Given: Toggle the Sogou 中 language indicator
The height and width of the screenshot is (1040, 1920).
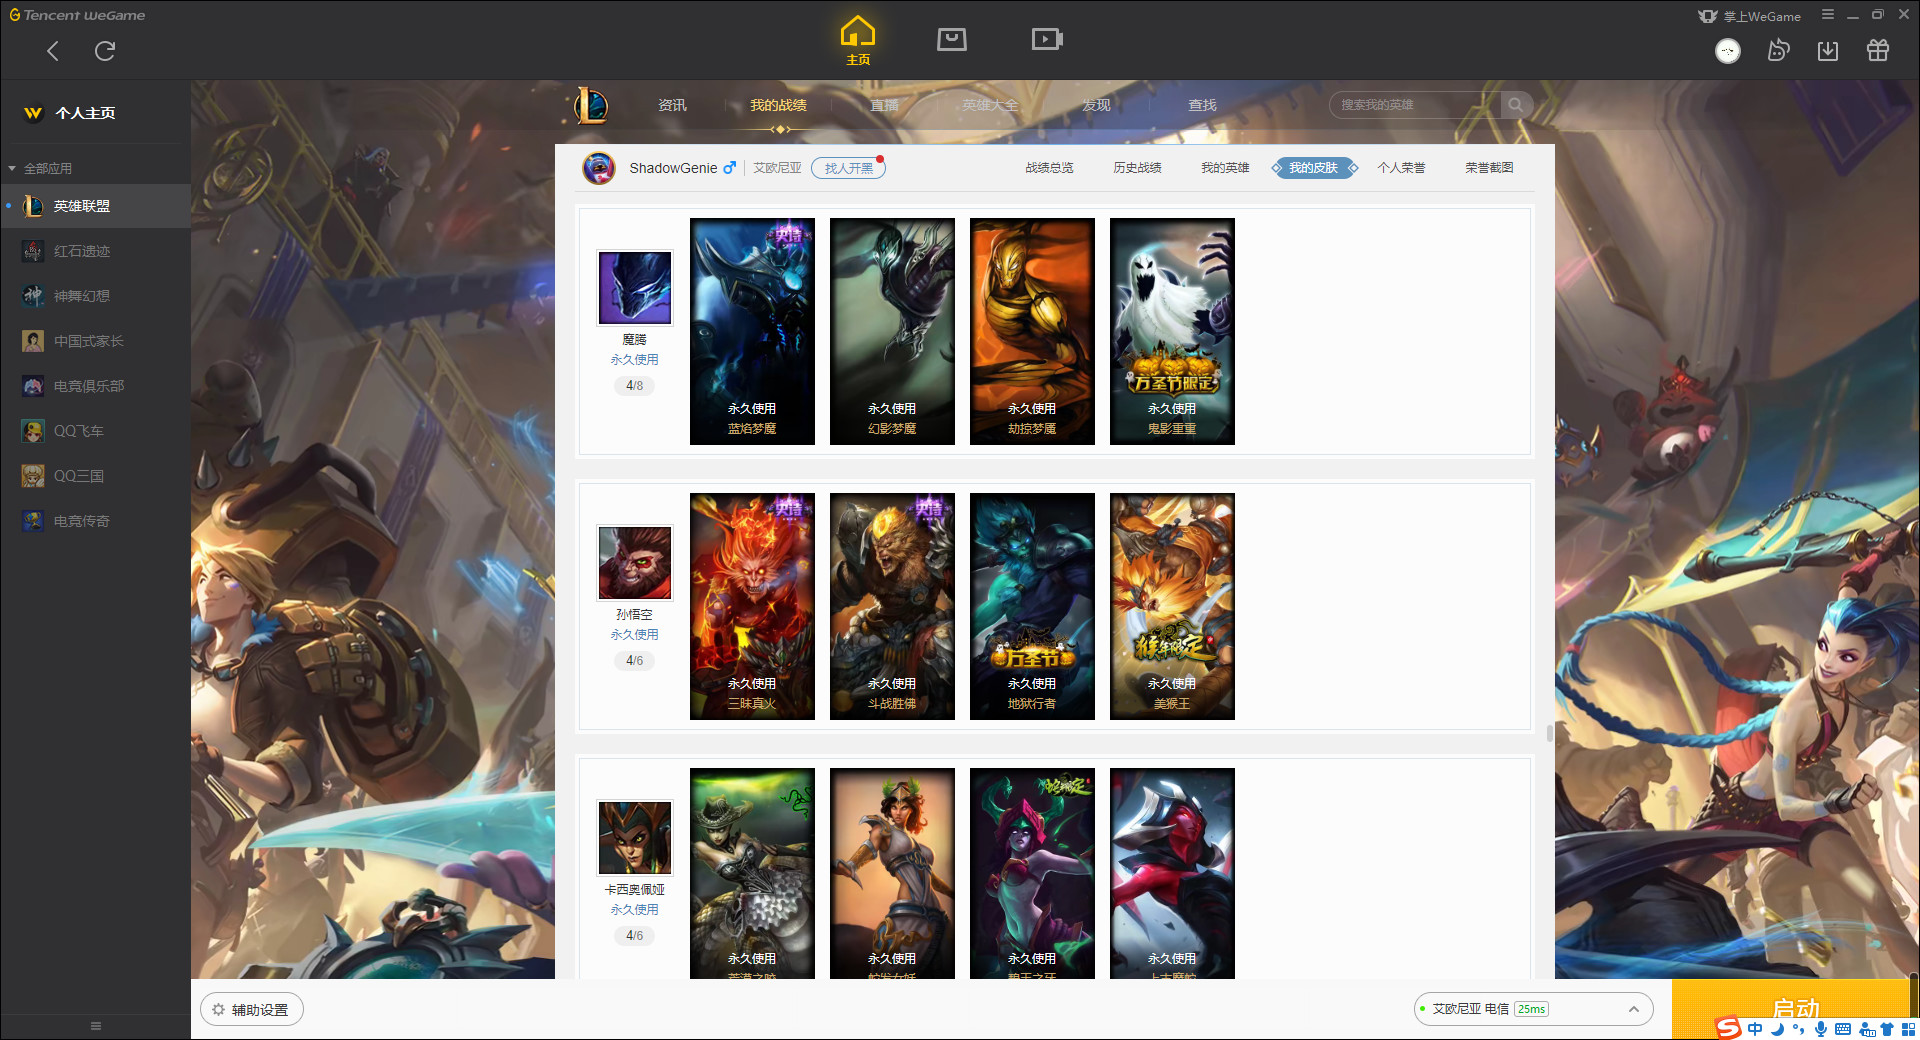Looking at the screenshot, I should (x=1755, y=1029).
